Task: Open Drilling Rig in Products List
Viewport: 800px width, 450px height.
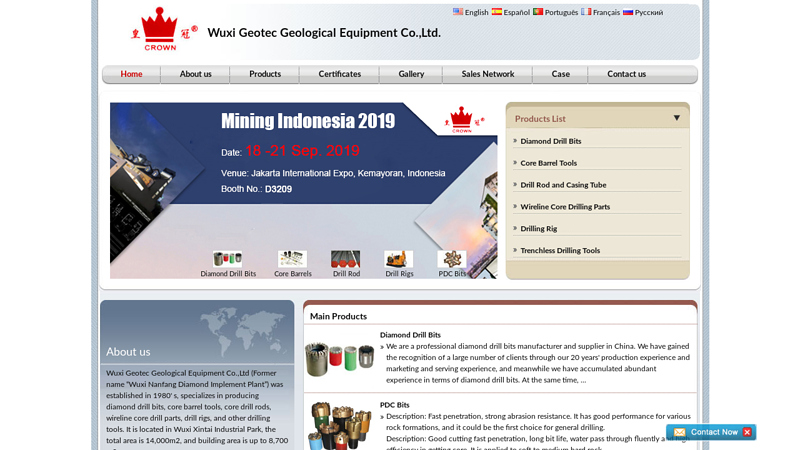Action: click(539, 229)
